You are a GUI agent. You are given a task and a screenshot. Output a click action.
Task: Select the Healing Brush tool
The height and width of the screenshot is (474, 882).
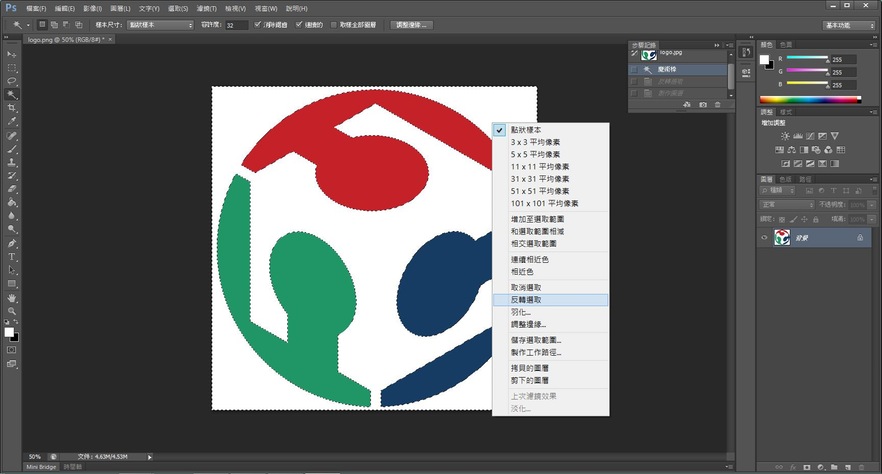click(11, 136)
